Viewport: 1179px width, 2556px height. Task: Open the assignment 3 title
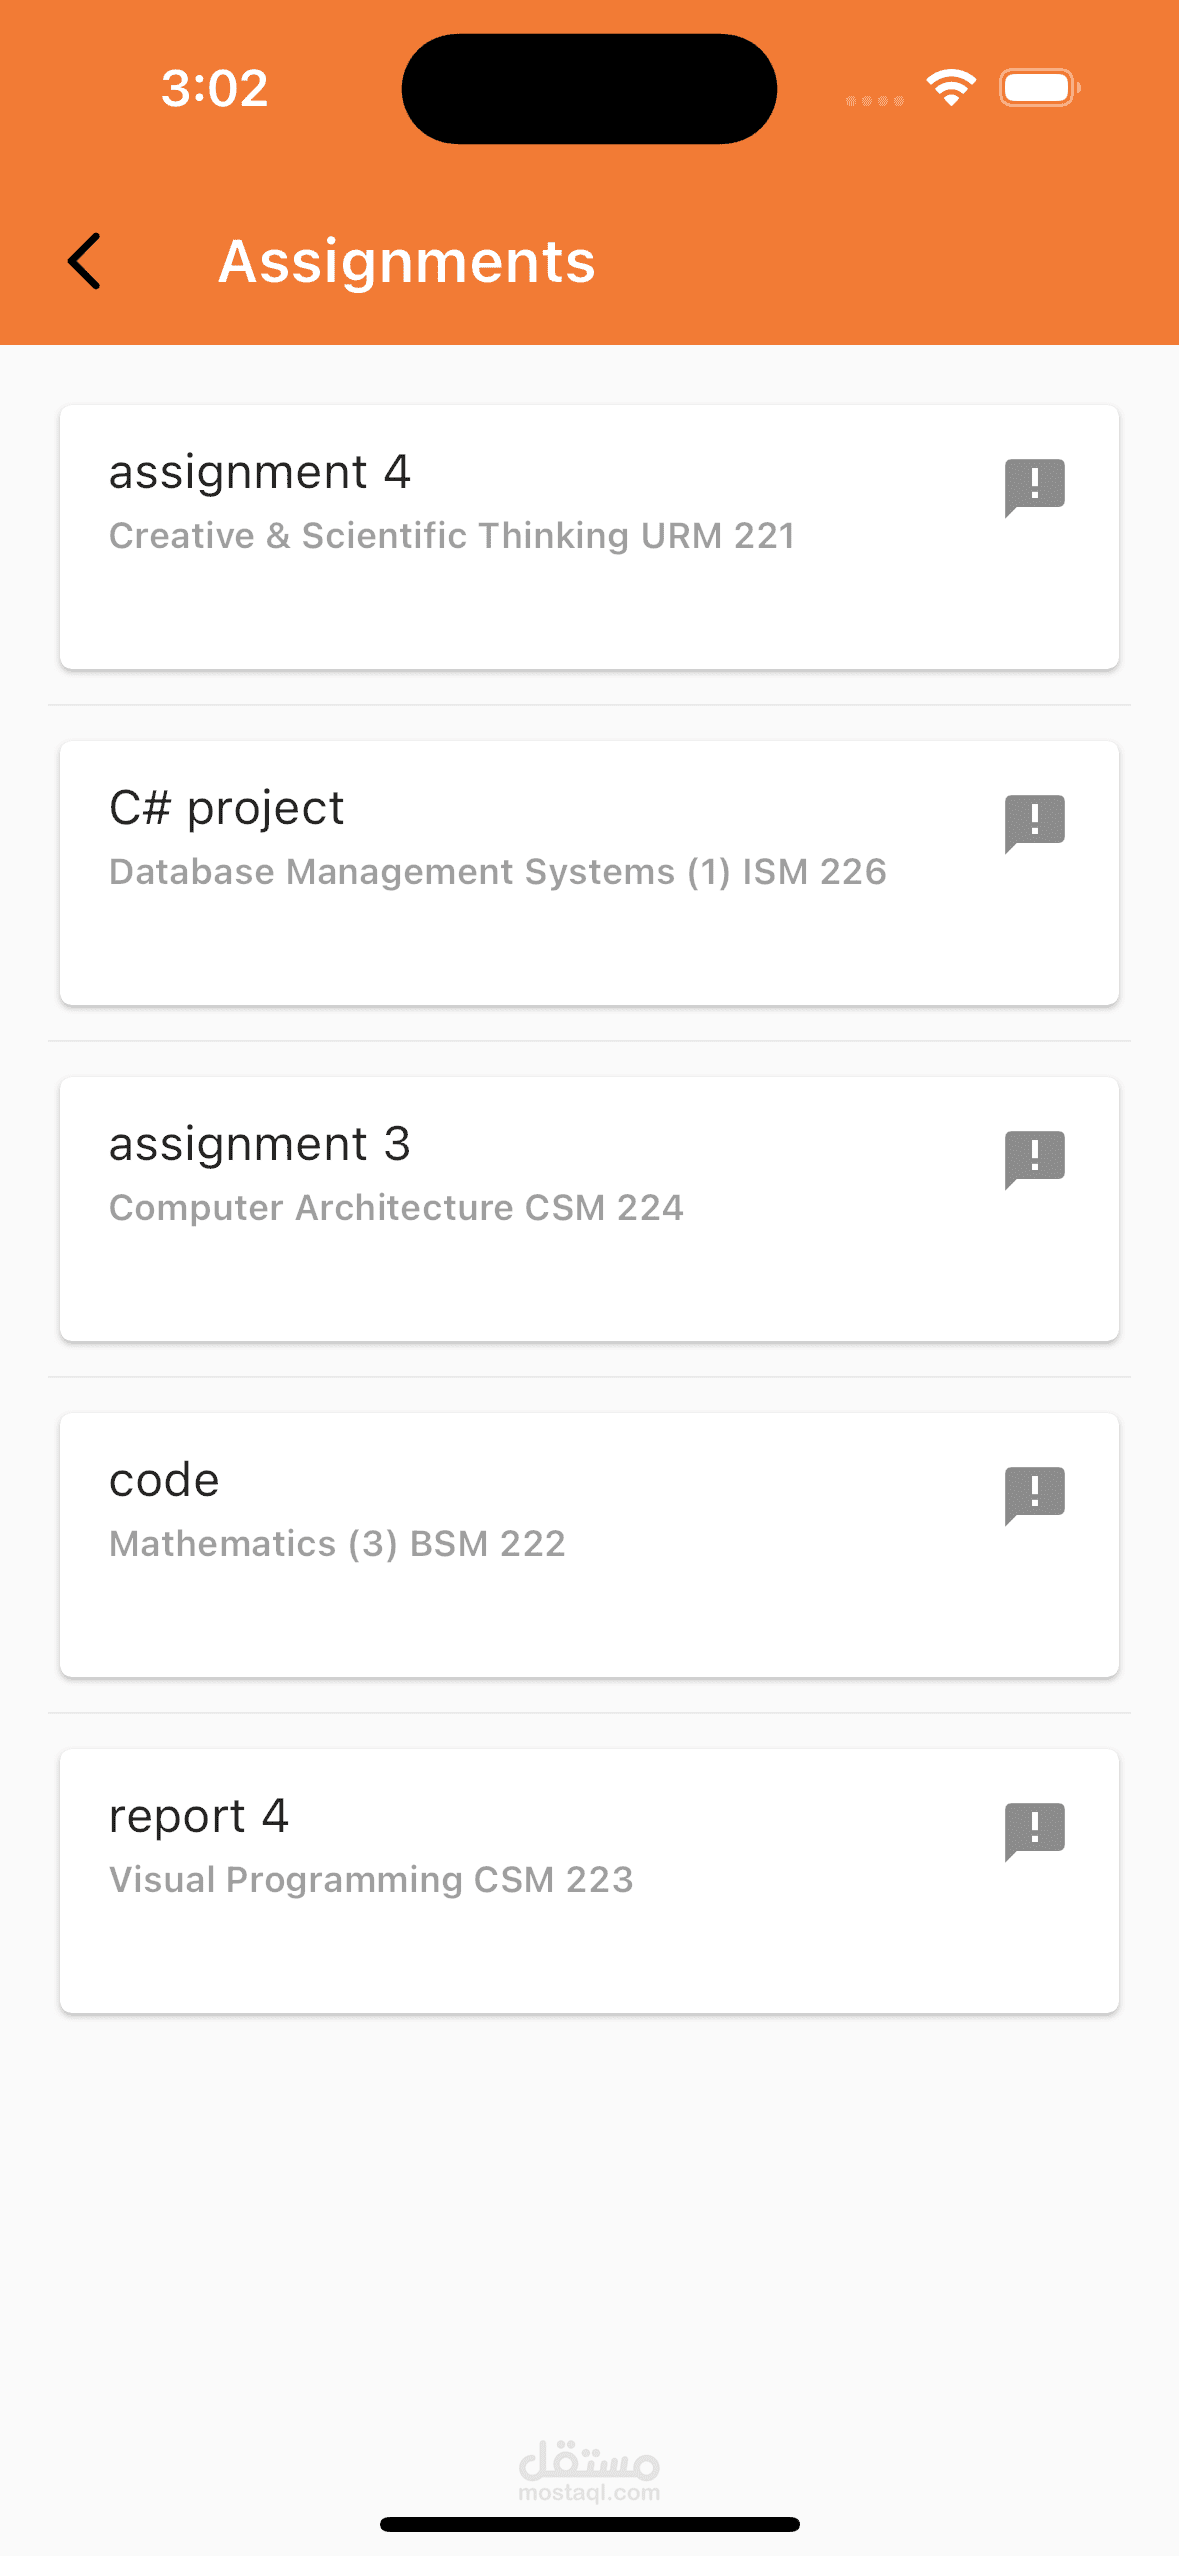[x=260, y=1144]
